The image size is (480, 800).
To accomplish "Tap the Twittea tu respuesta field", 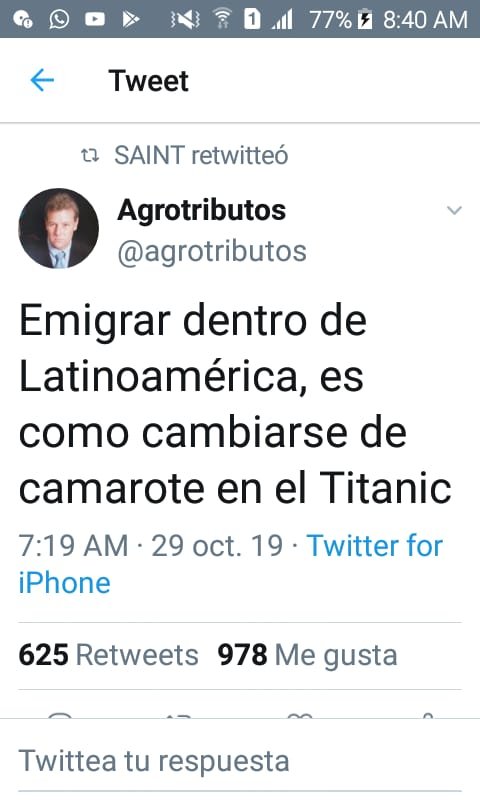I will pyautogui.click(x=240, y=761).
